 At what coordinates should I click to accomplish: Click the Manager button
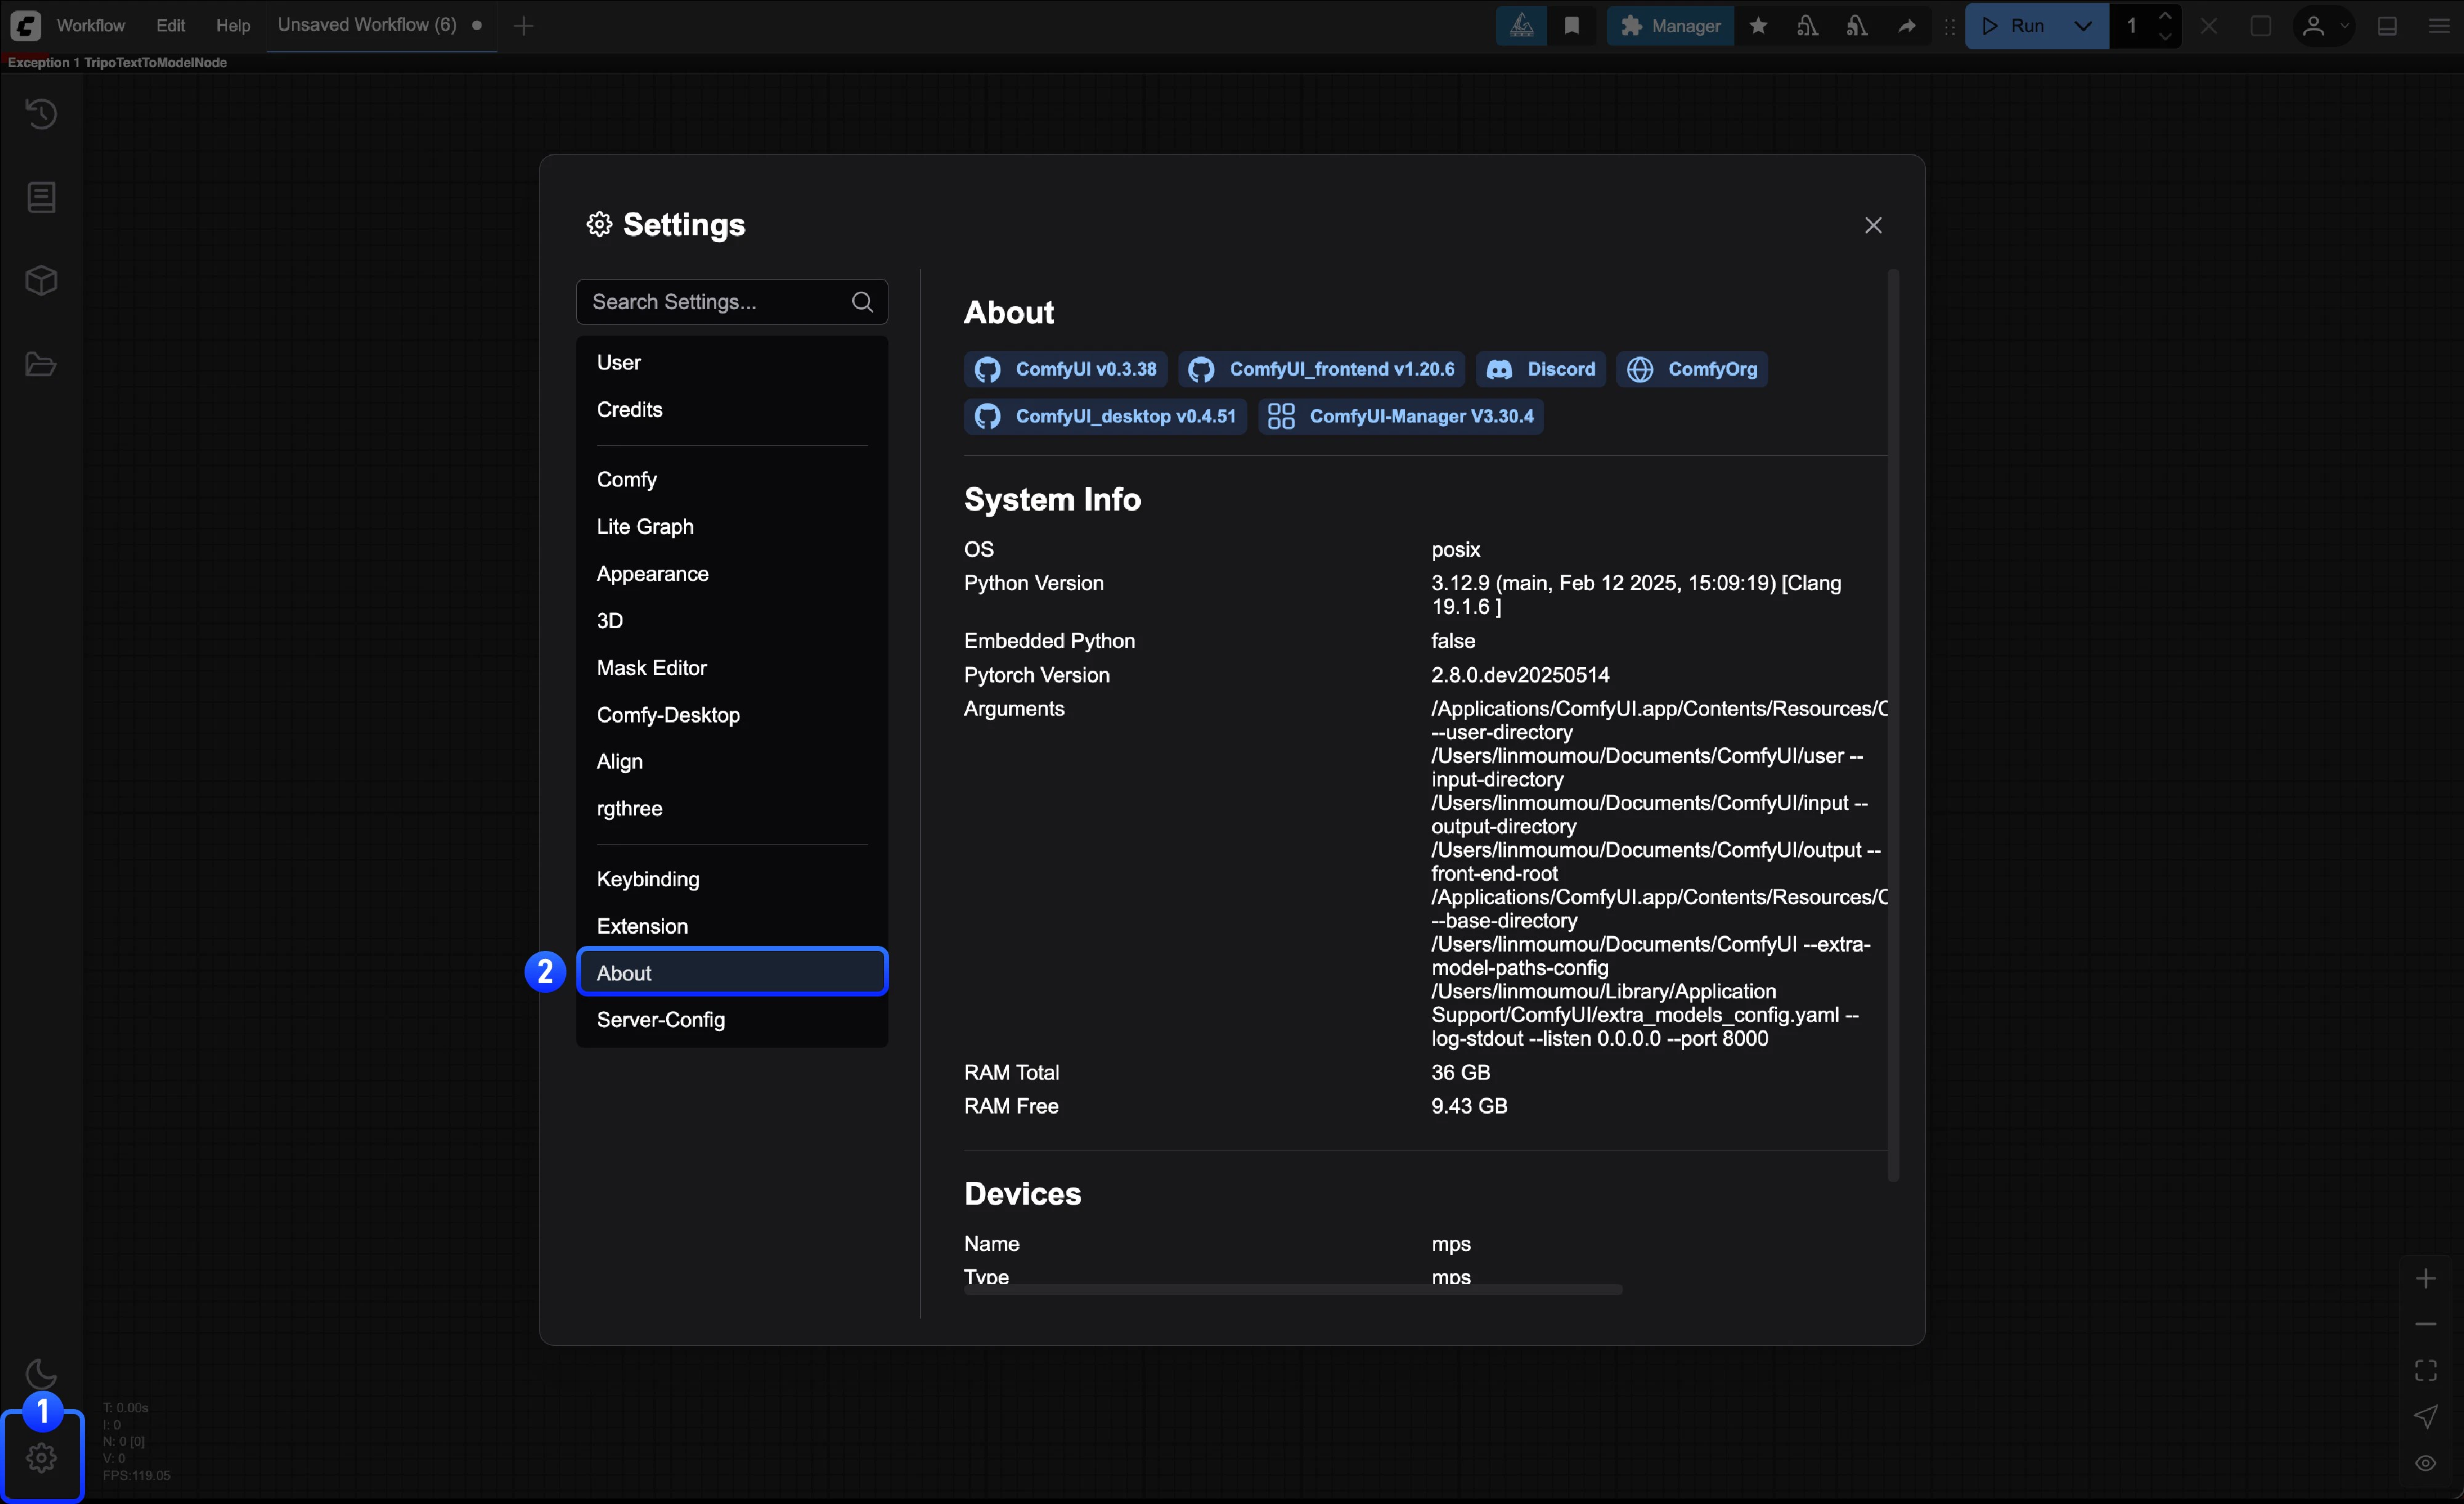(1670, 26)
